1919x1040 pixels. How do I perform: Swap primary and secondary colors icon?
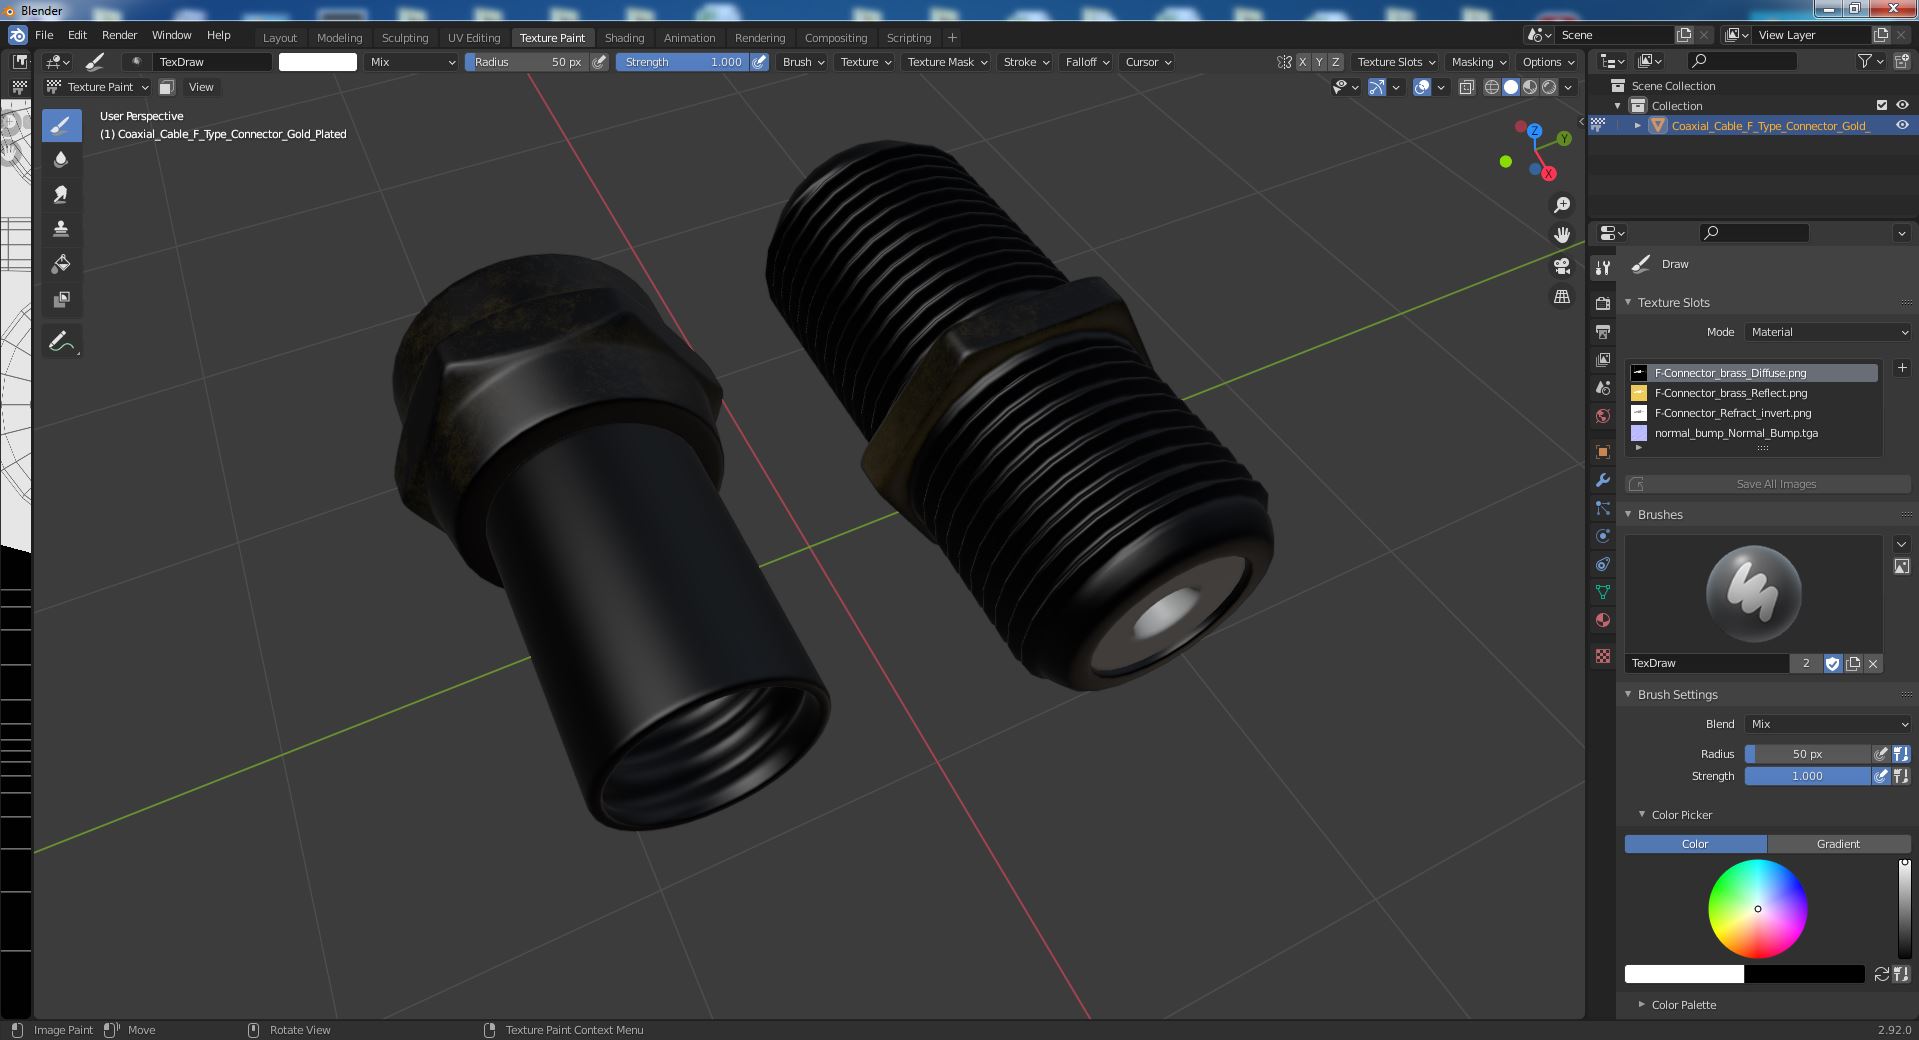tap(1881, 974)
